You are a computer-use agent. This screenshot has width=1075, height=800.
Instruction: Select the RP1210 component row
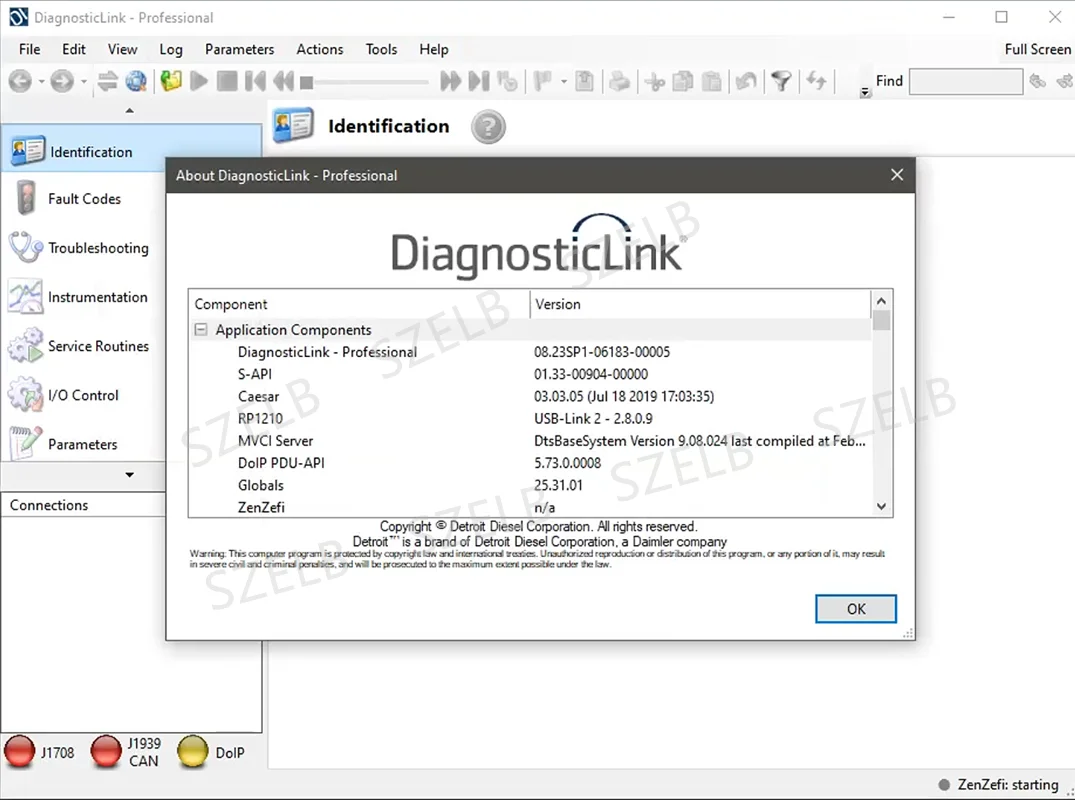point(529,419)
